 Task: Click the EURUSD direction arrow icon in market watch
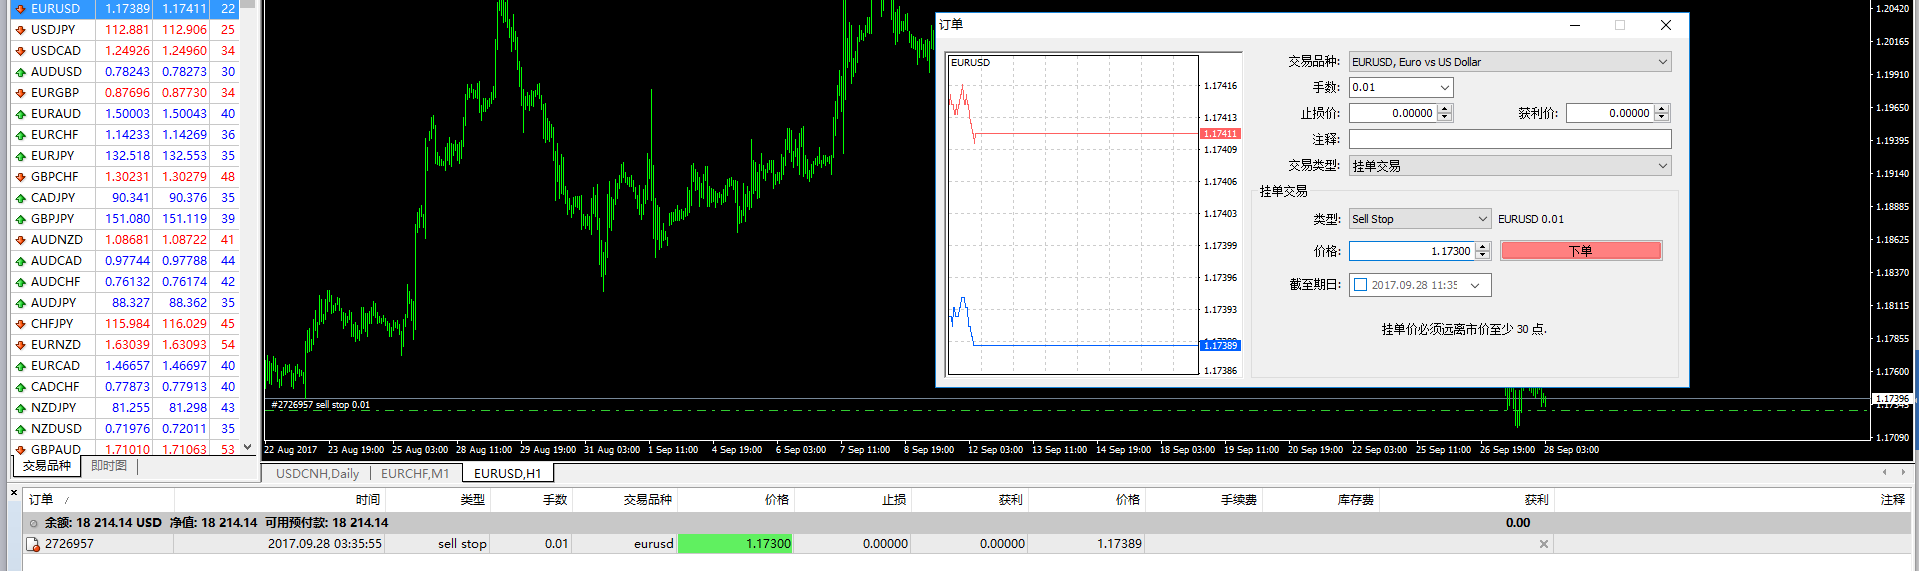point(20,9)
